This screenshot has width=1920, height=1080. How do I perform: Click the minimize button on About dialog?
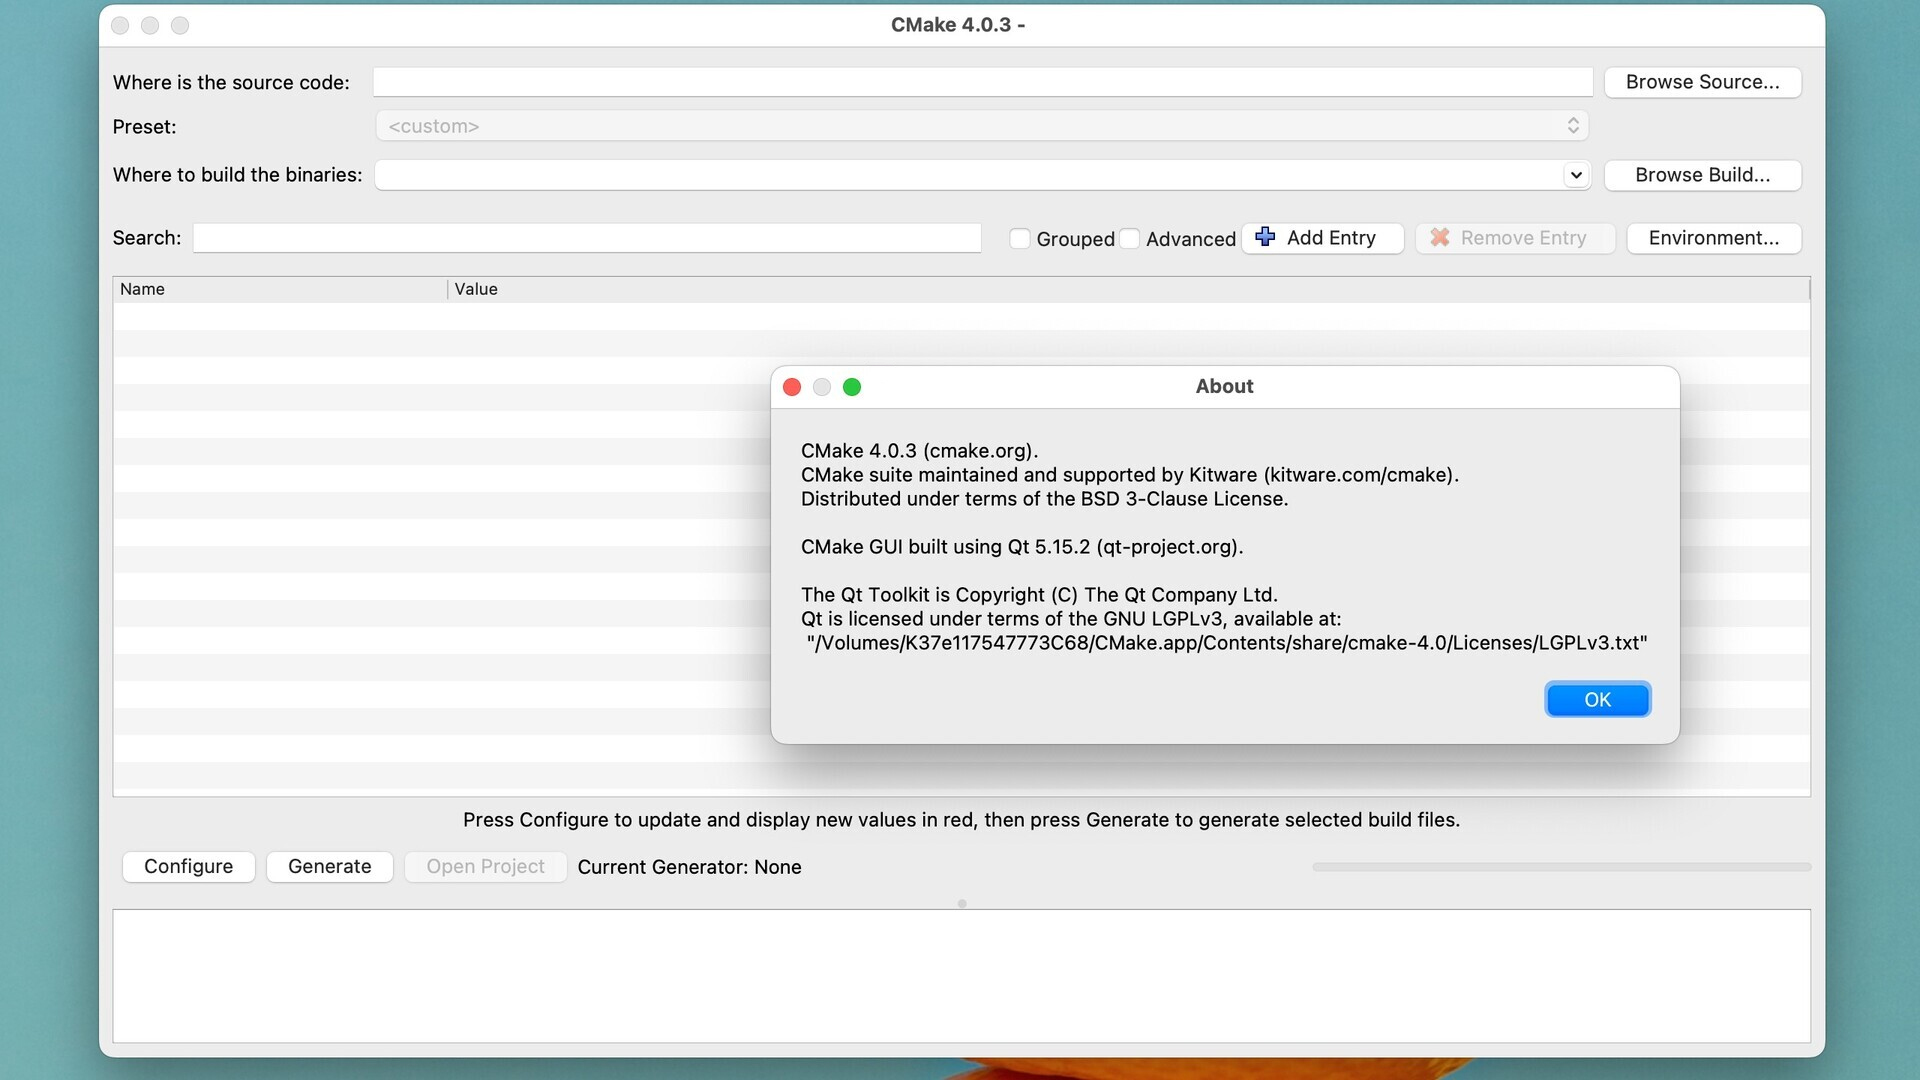(822, 387)
